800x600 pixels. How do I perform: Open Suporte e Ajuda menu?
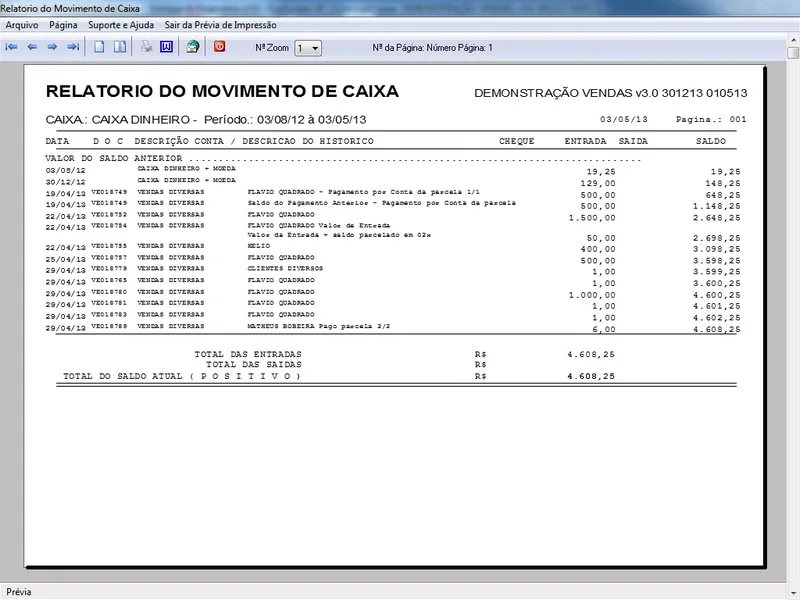(x=121, y=25)
